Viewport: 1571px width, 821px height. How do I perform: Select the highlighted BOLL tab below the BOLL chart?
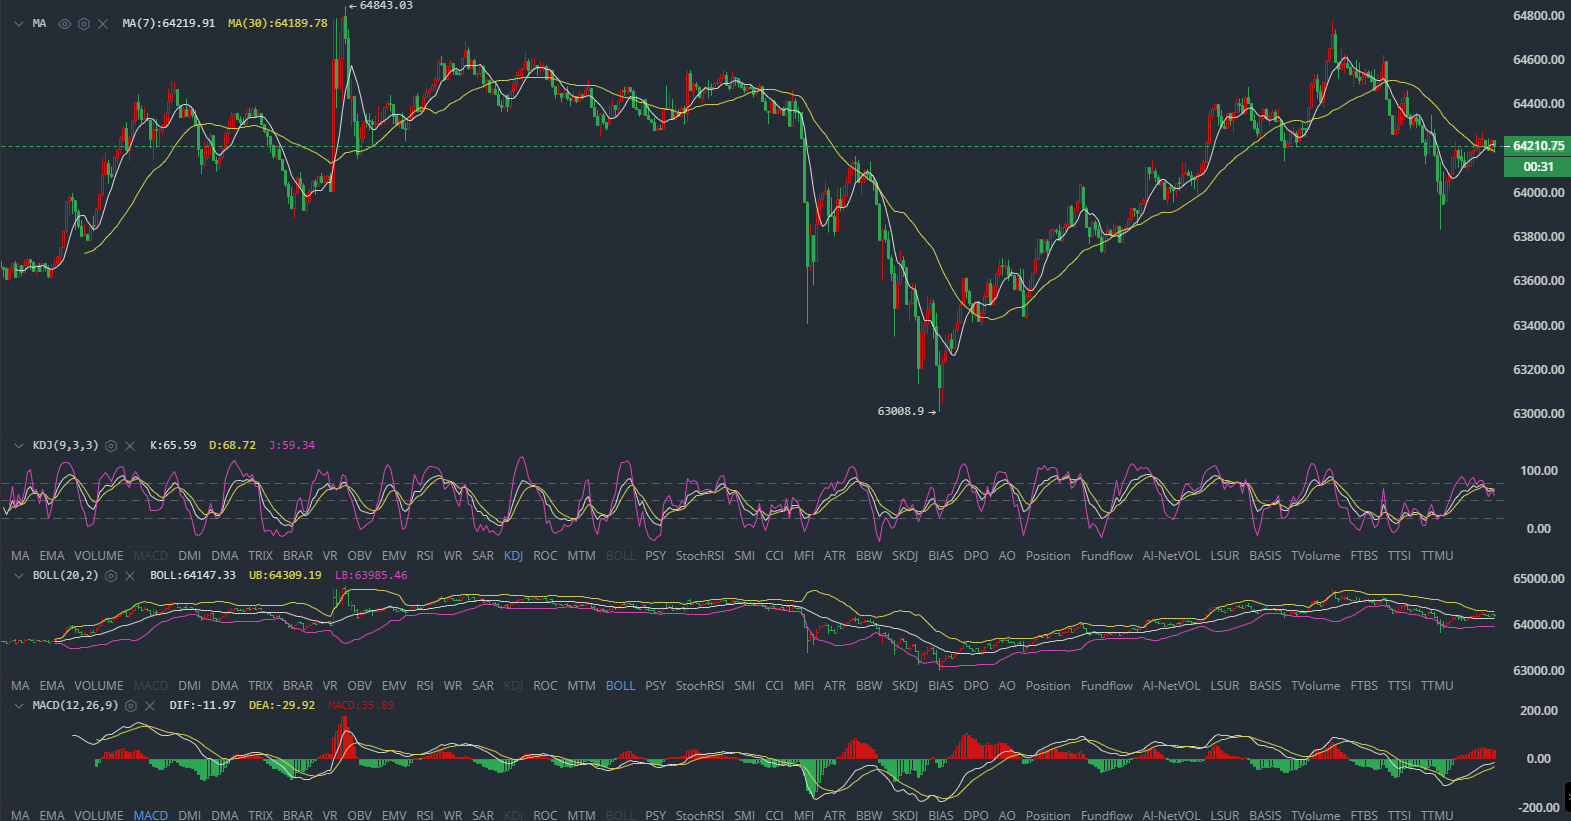point(620,686)
